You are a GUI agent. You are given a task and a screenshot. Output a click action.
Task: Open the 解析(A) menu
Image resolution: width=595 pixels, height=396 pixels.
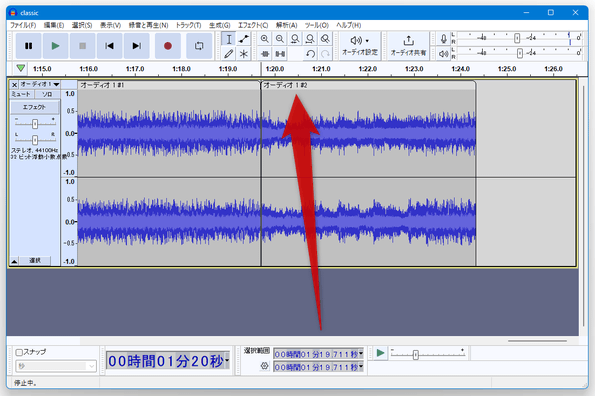286,25
